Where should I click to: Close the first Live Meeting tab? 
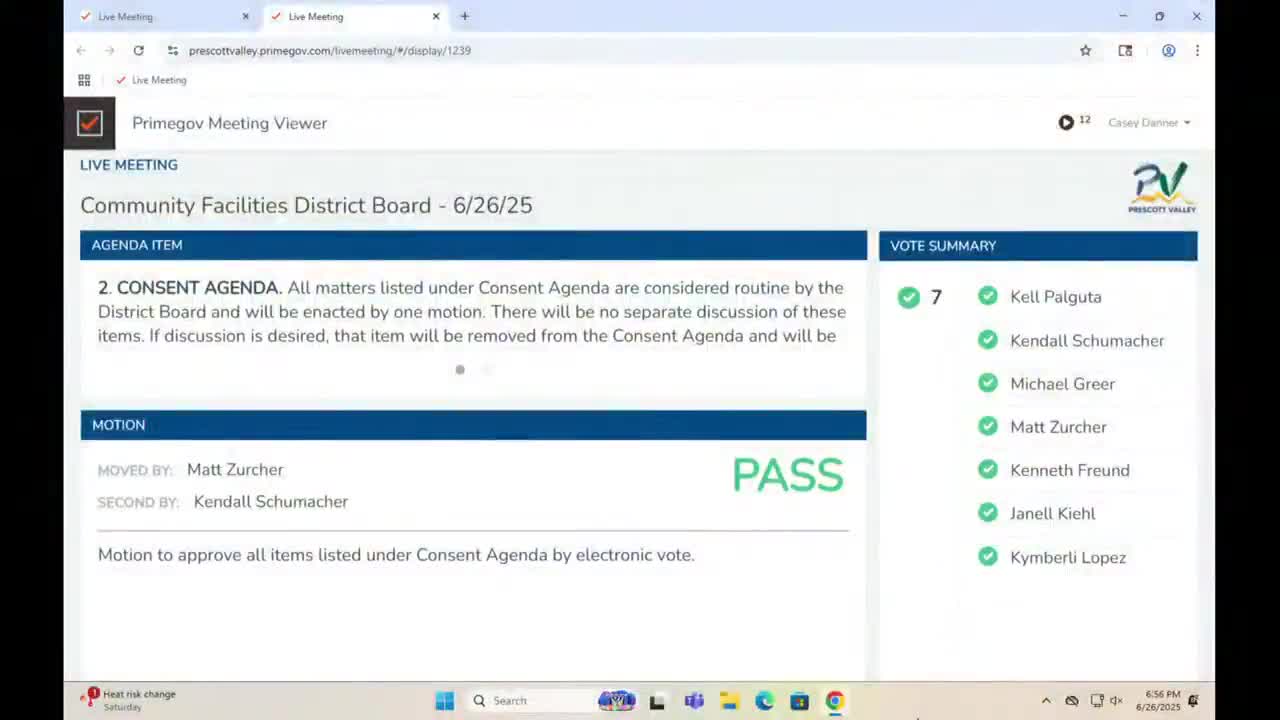coord(245,16)
